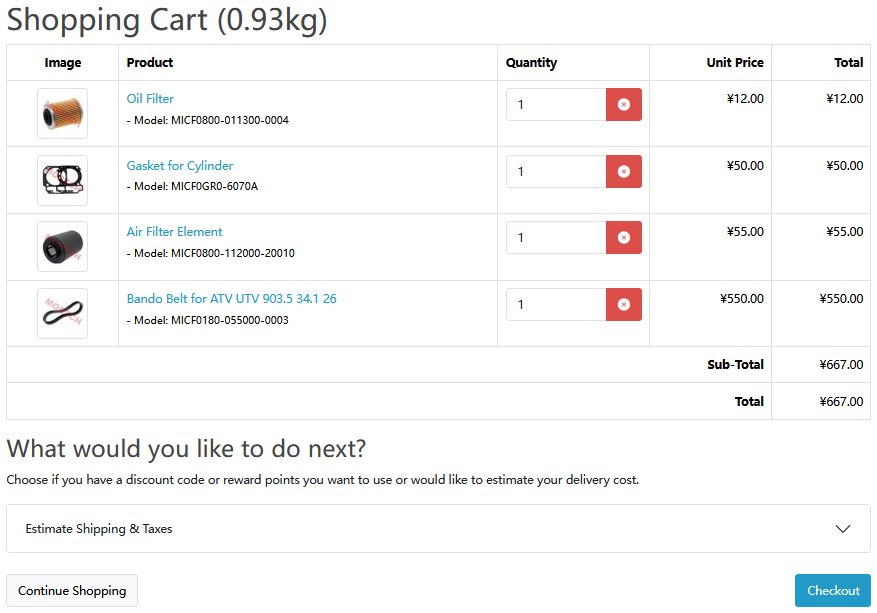Open the Gasket for Cylinder link
The width and height of the screenshot is (877, 613).
pyautogui.click(x=180, y=165)
